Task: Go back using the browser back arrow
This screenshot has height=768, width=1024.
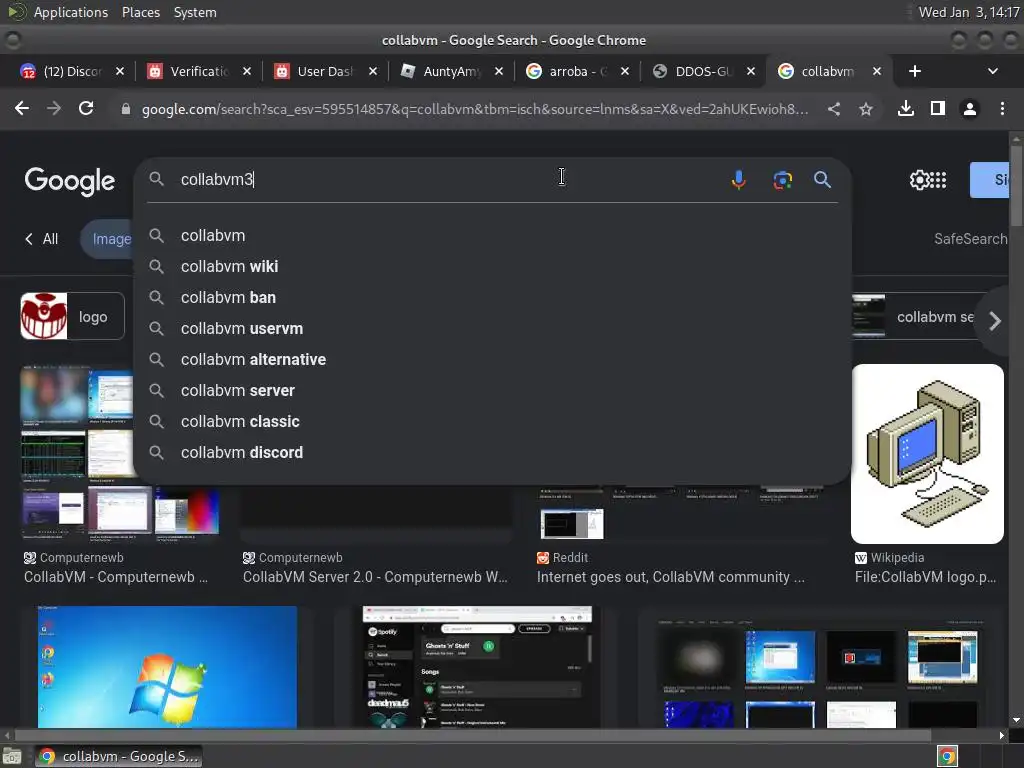Action: pyautogui.click(x=22, y=108)
